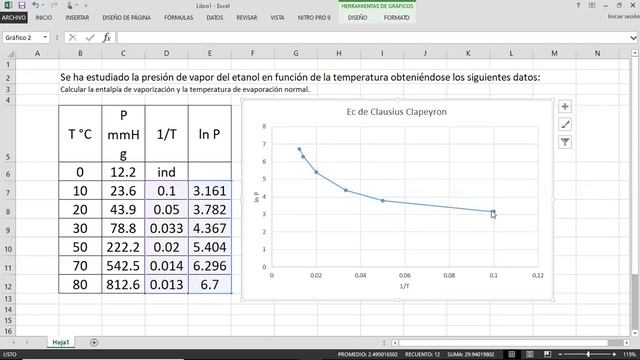640x360 pixels.
Task: Expand the Name Box dropdown
Action: coord(45,38)
